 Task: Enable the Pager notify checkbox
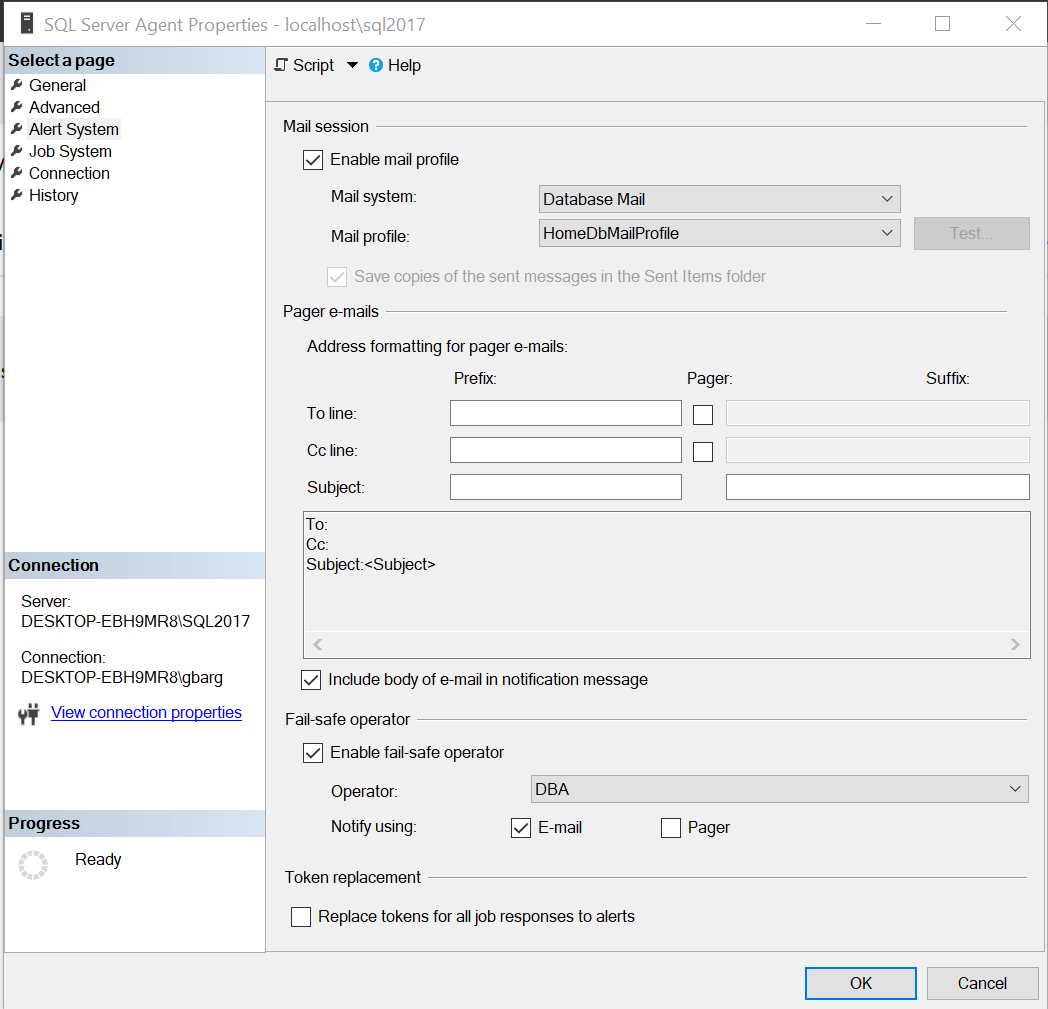point(671,828)
